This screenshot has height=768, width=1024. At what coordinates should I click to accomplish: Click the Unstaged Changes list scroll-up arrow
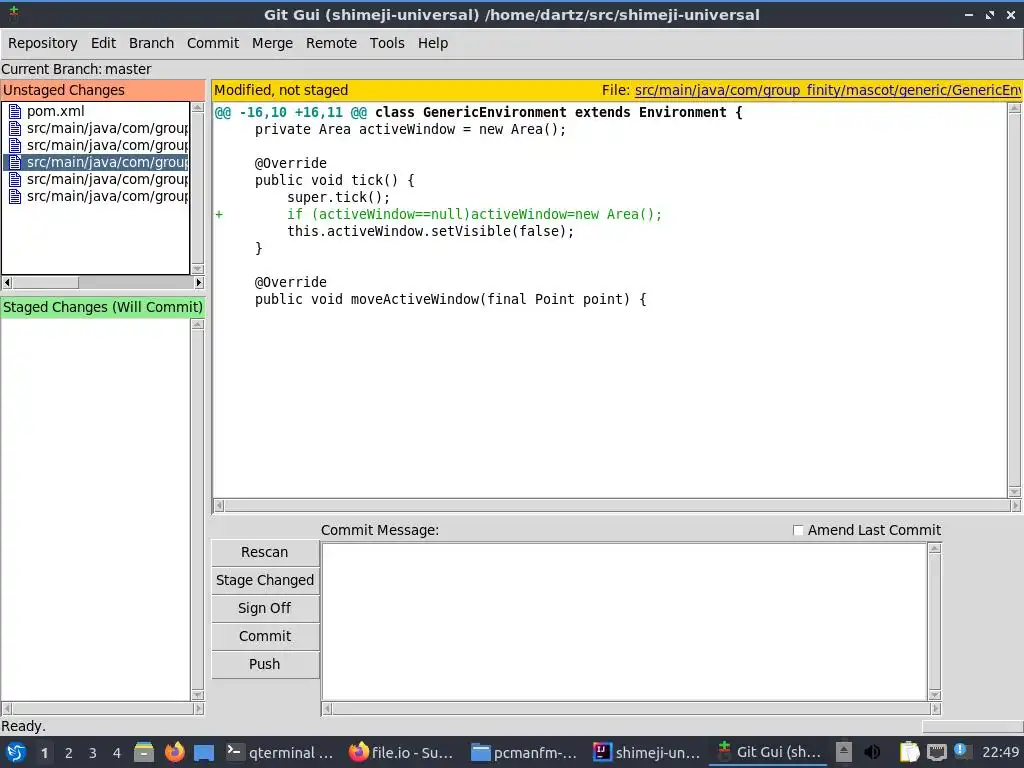[x=198, y=107]
